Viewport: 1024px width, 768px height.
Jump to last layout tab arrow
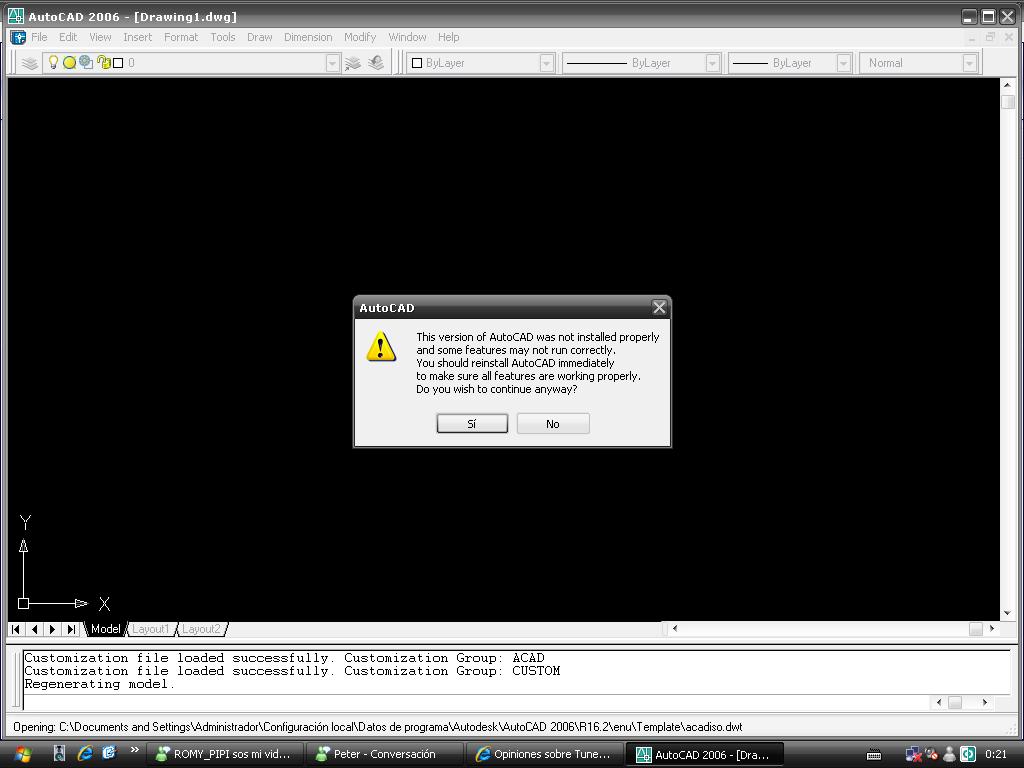click(x=71, y=629)
